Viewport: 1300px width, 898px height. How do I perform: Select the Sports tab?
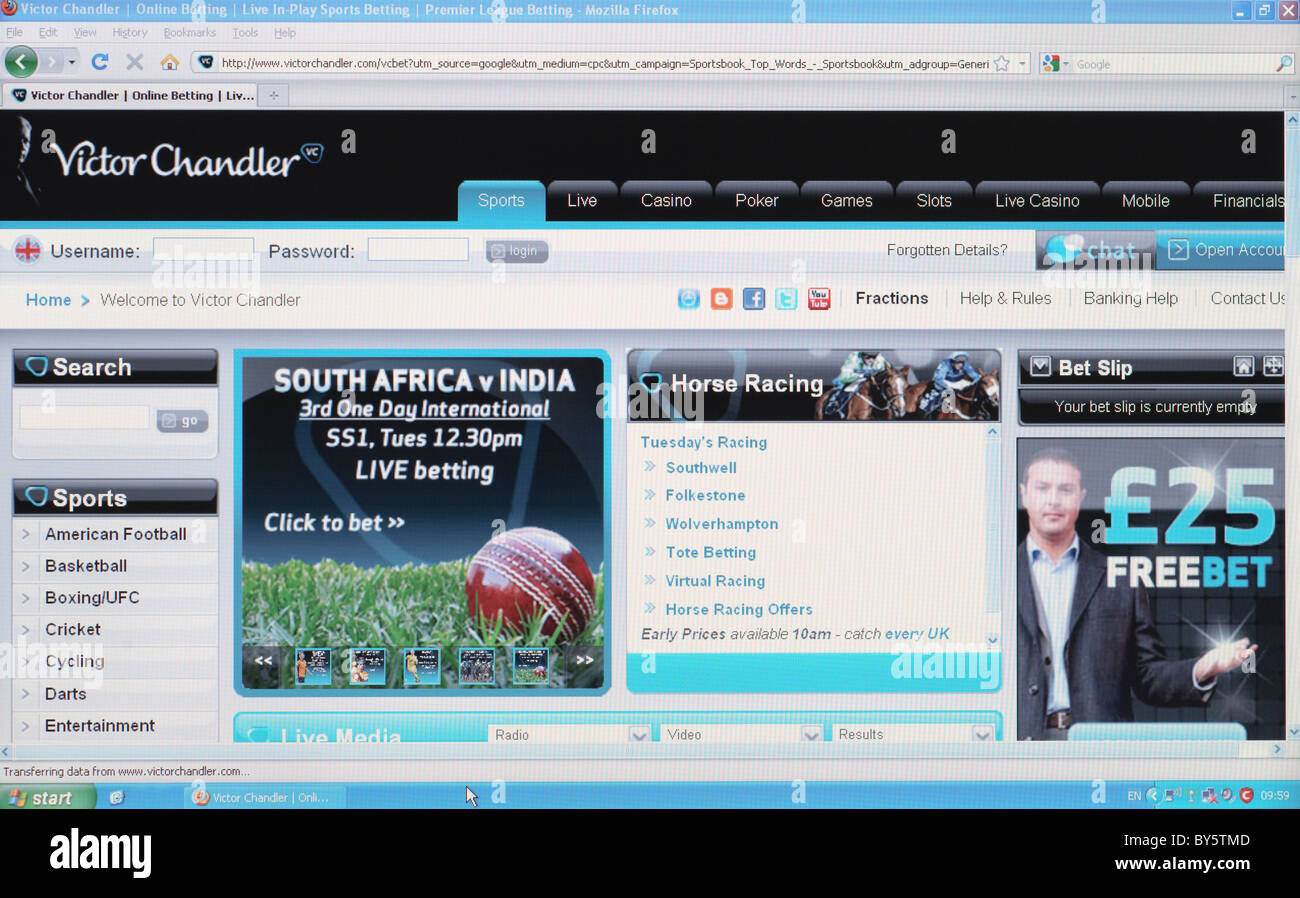click(x=501, y=201)
